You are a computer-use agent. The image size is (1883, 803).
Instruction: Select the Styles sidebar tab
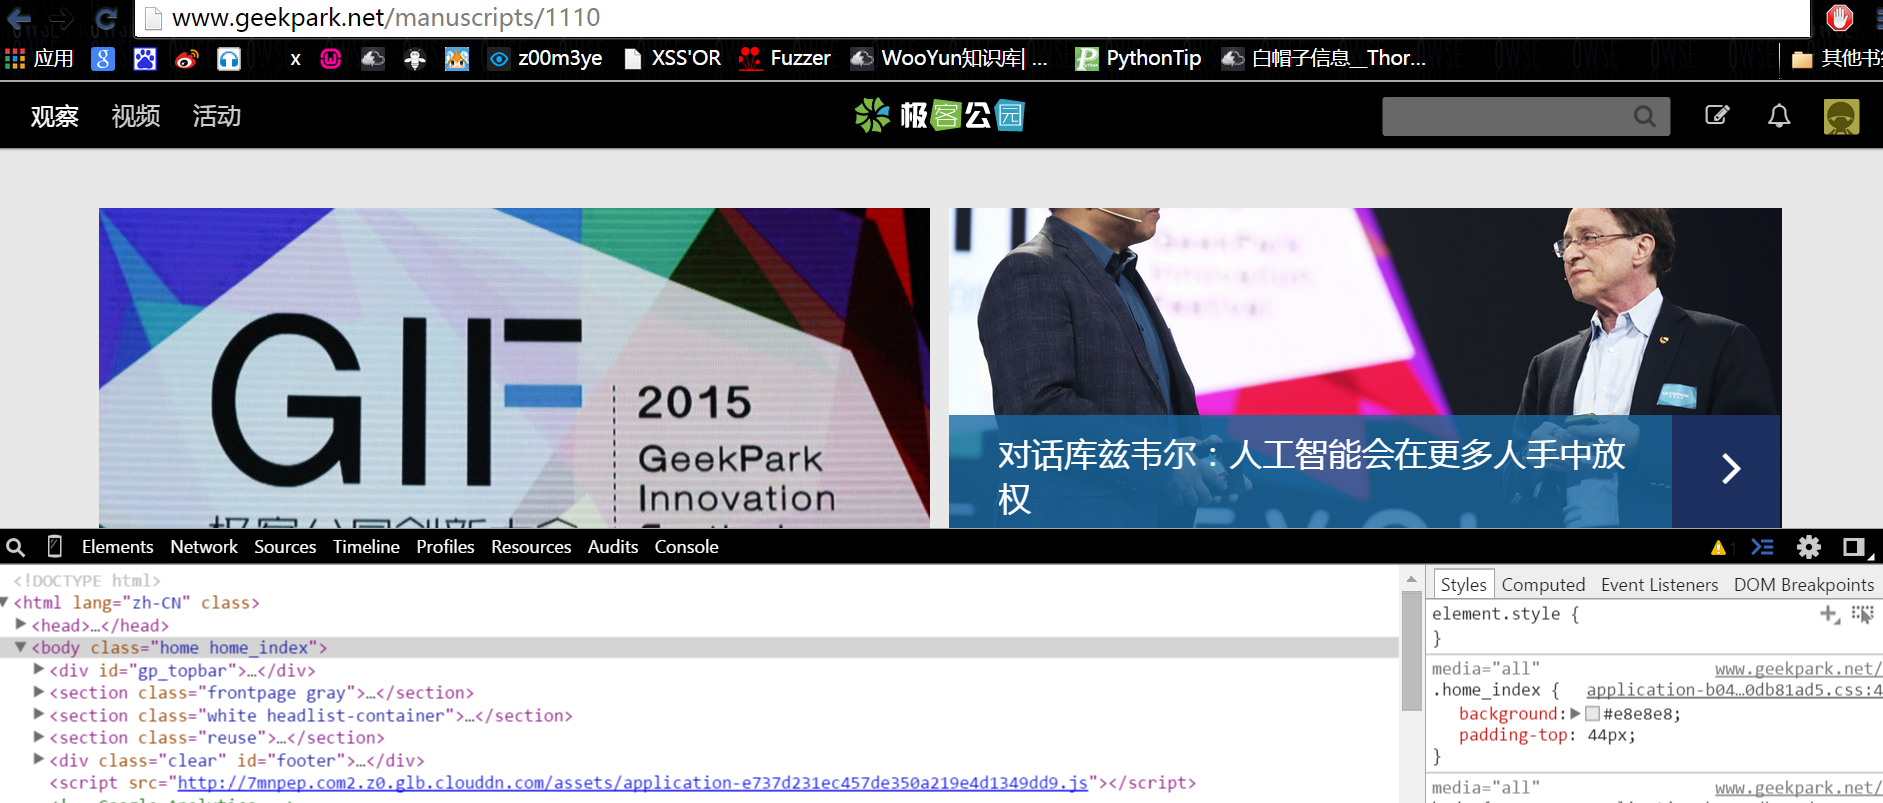(x=1464, y=584)
